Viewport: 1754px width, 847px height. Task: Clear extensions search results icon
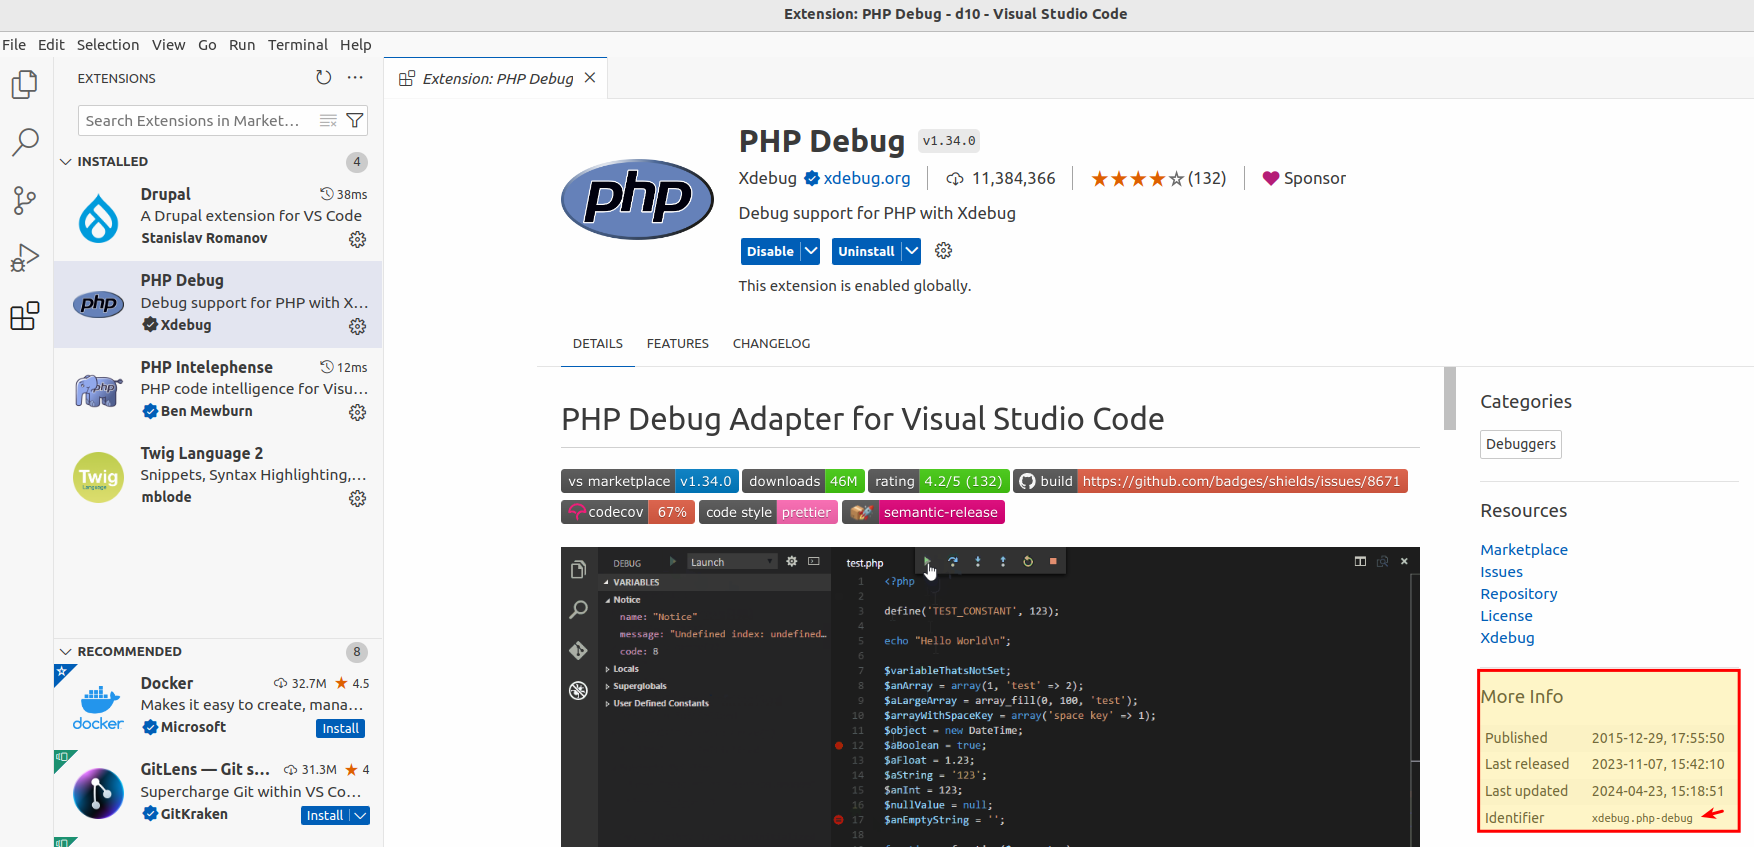tap(328, 121)
